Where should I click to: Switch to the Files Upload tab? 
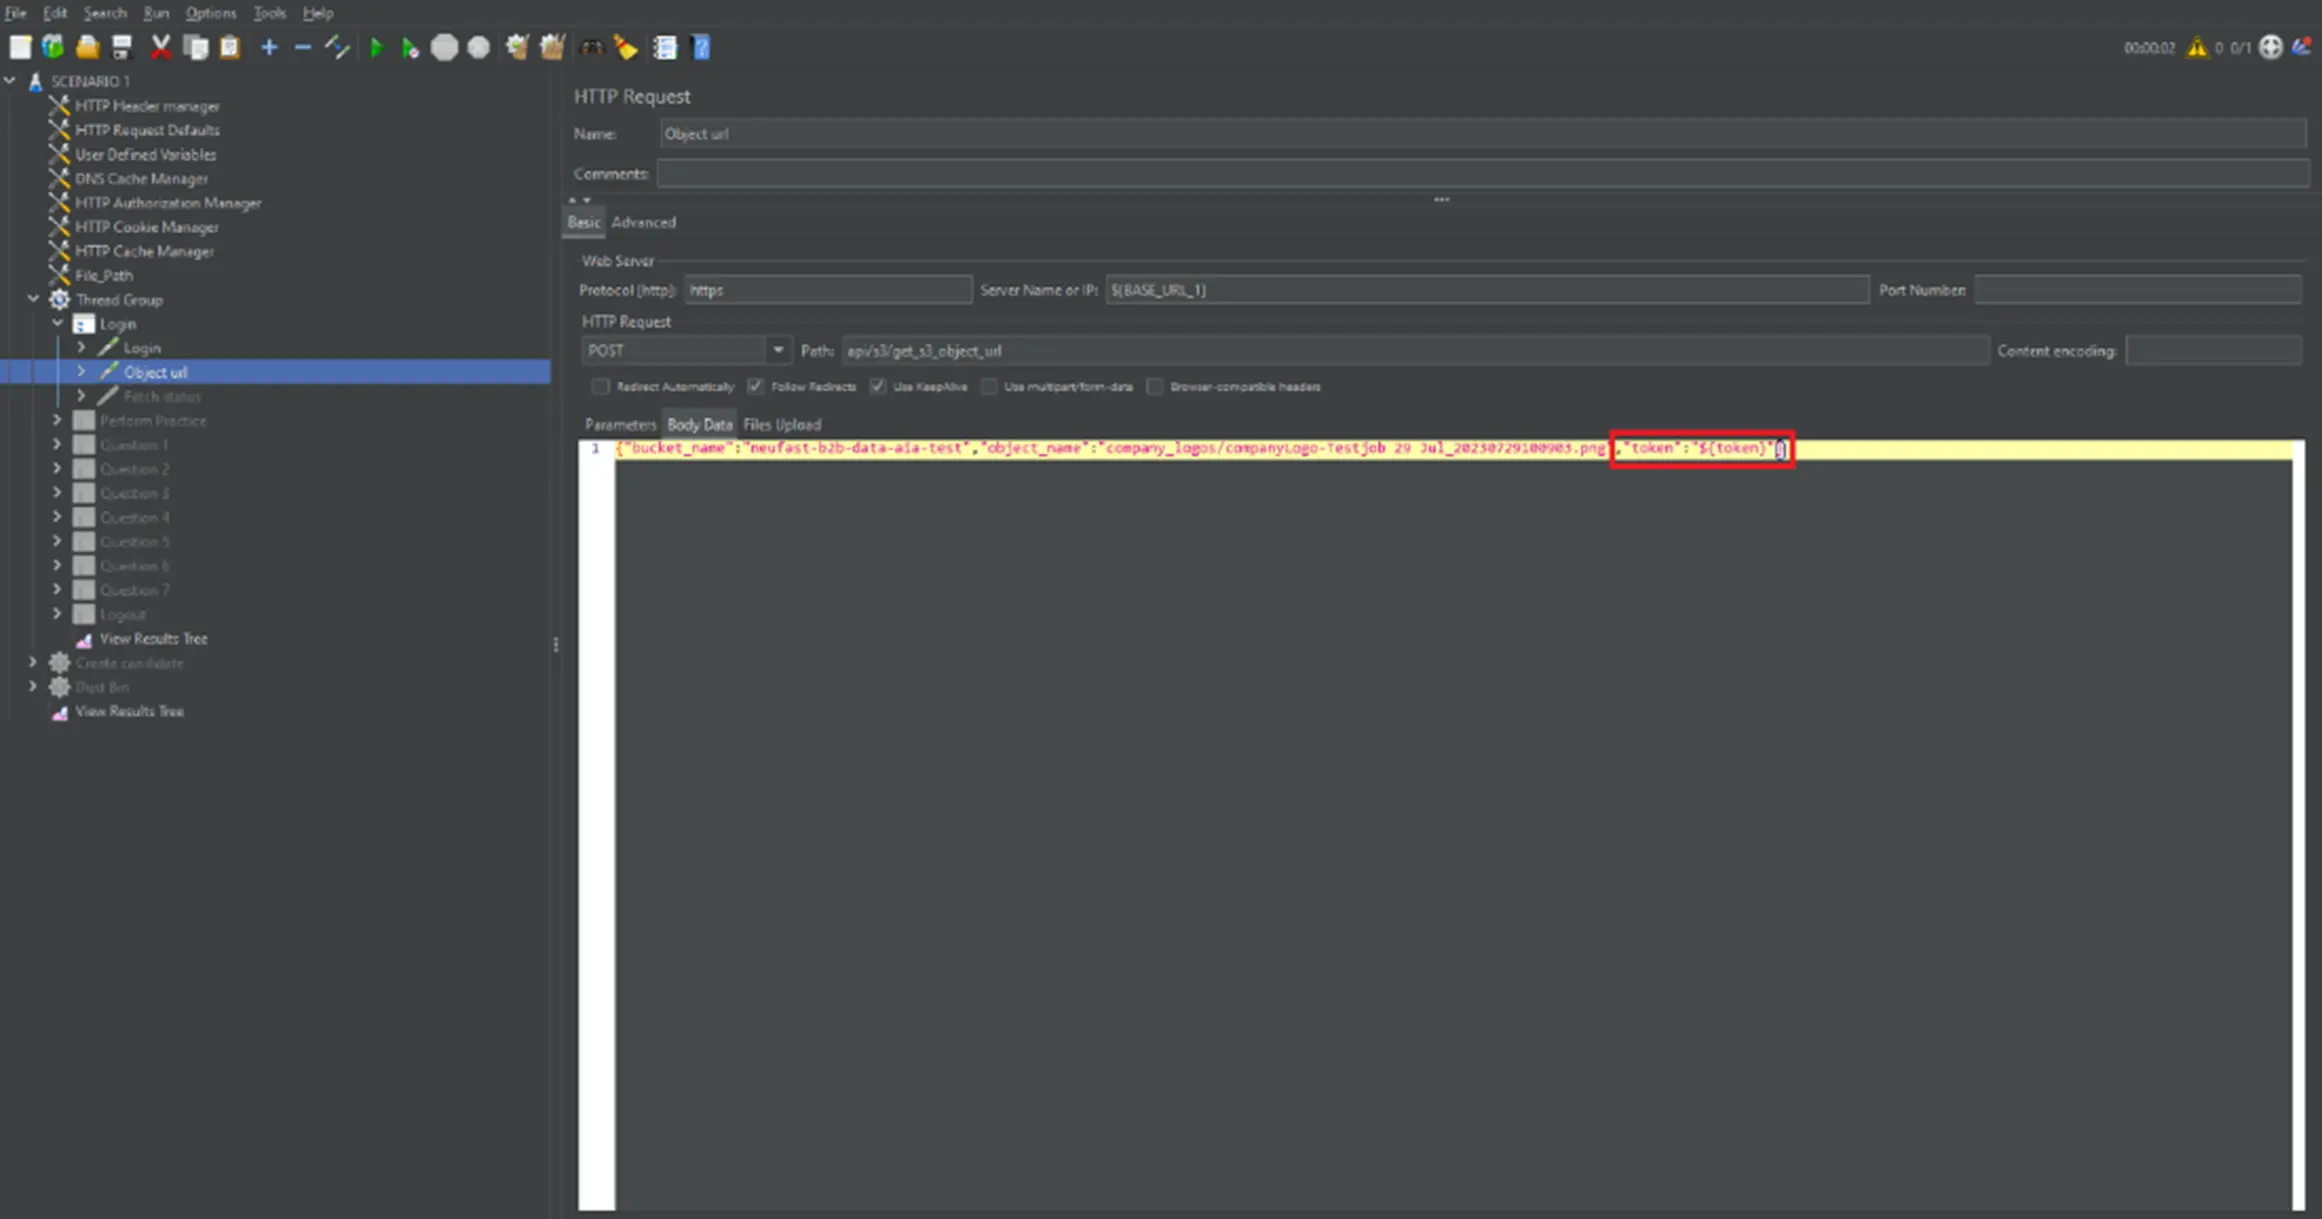(781, 424)
